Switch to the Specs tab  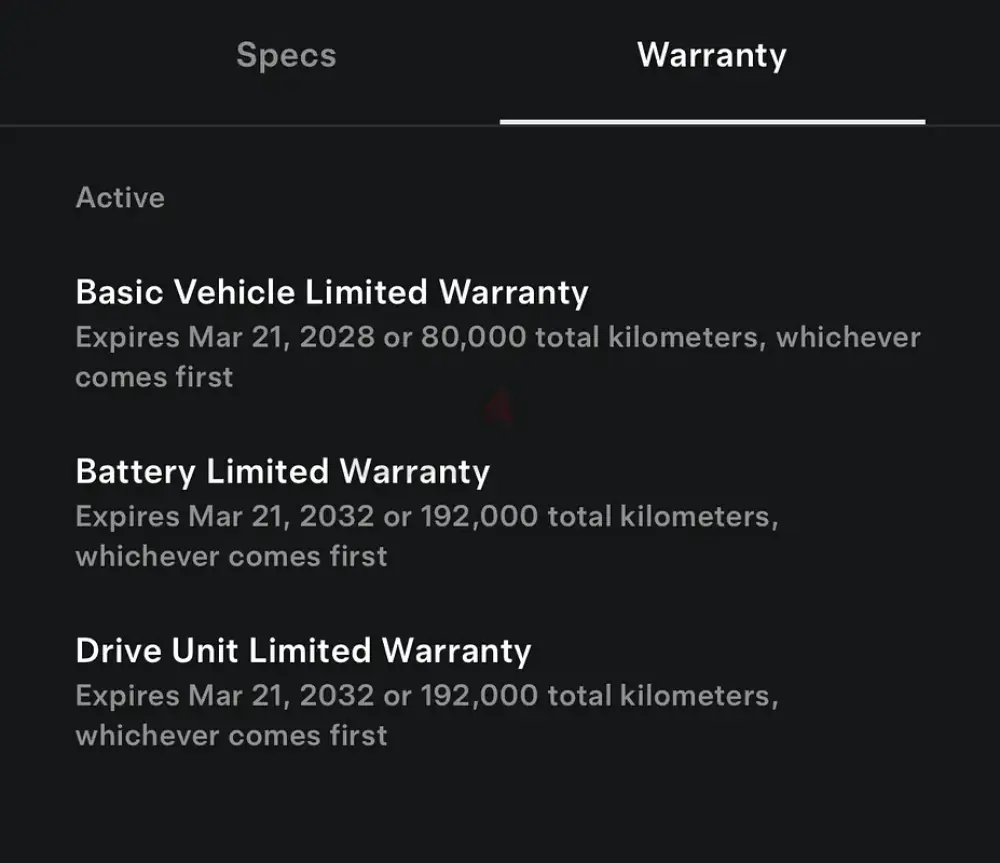286,55
